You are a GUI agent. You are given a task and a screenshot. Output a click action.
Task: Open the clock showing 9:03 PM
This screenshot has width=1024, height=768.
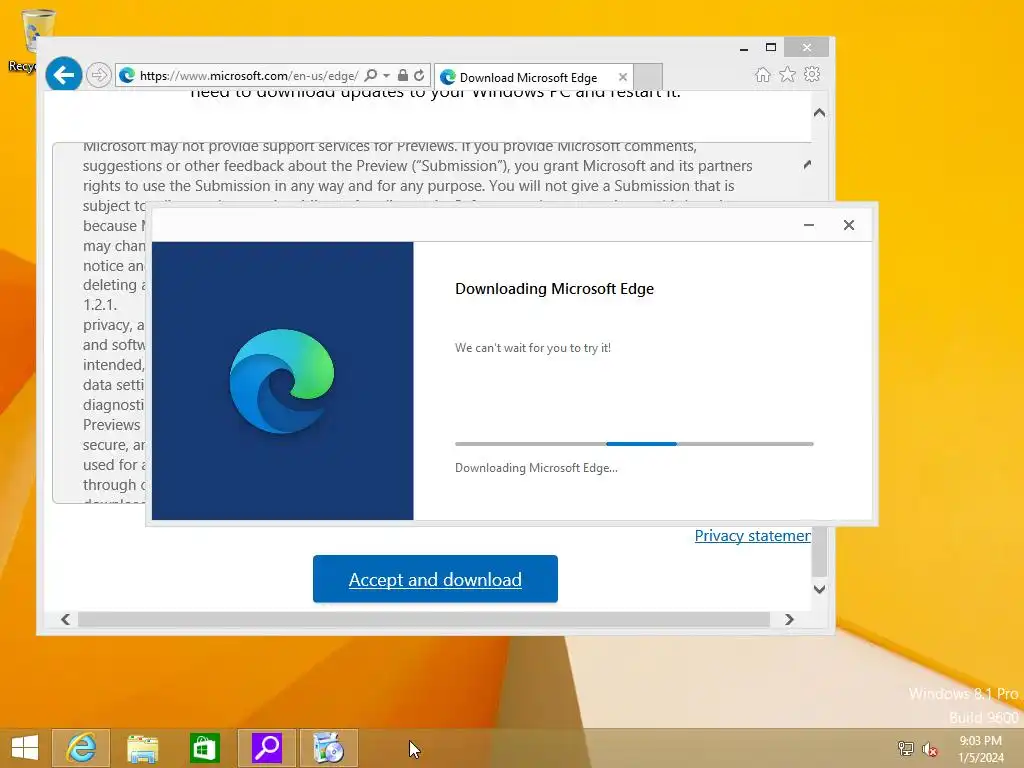[x=981, y=749]
